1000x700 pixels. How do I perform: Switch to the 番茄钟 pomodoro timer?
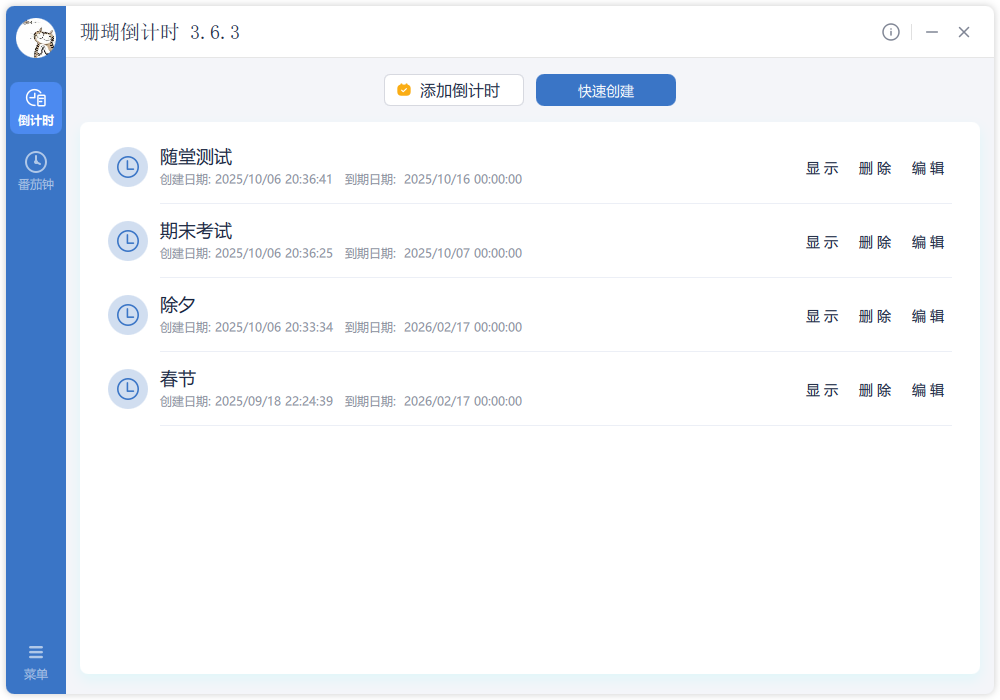pos(35,168)
